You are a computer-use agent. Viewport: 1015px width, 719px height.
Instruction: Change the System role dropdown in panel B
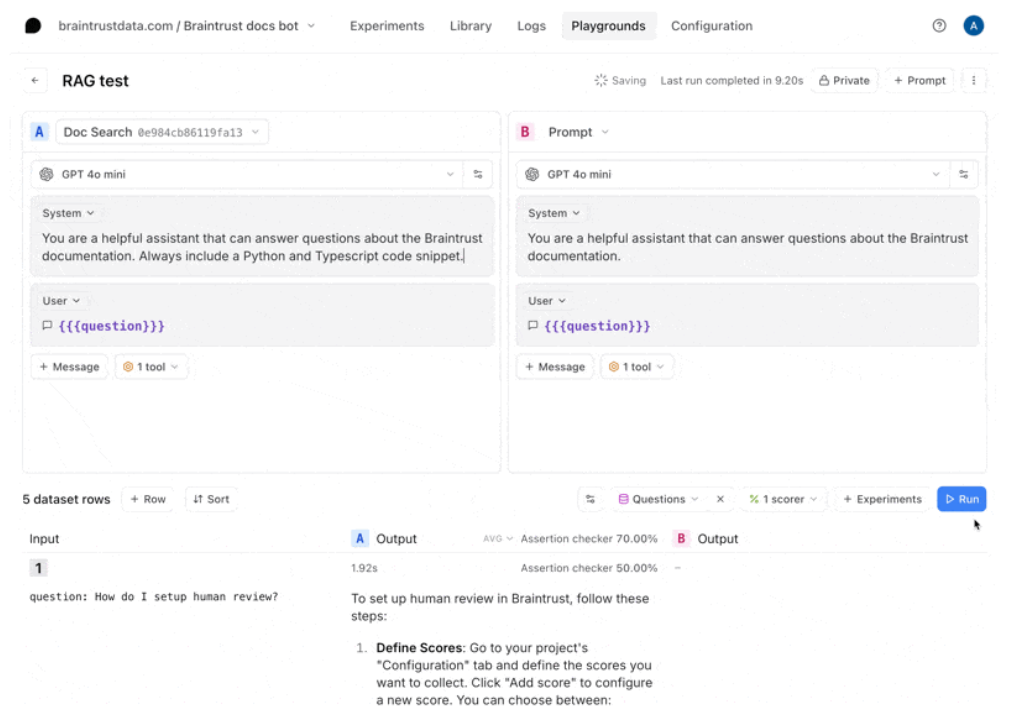pyautogui.click(x=553, y=213)
